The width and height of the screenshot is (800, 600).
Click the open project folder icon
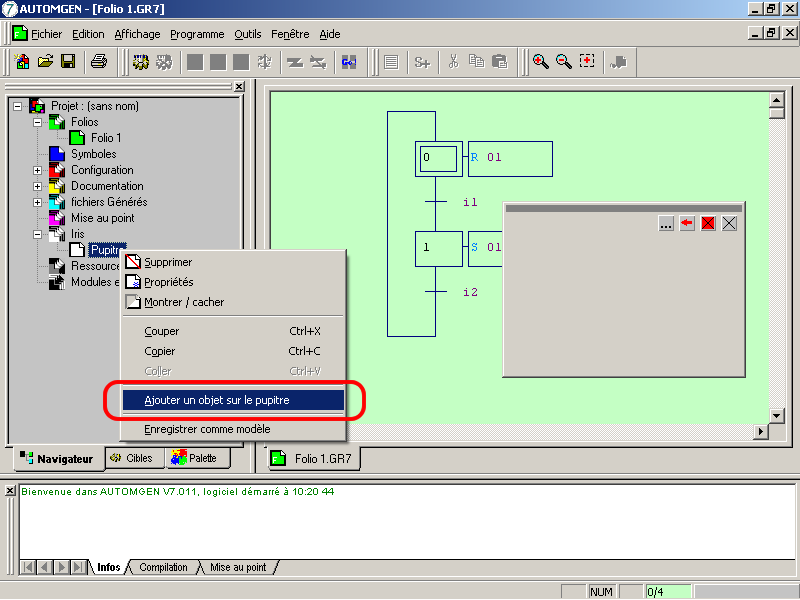coord(45,62)
